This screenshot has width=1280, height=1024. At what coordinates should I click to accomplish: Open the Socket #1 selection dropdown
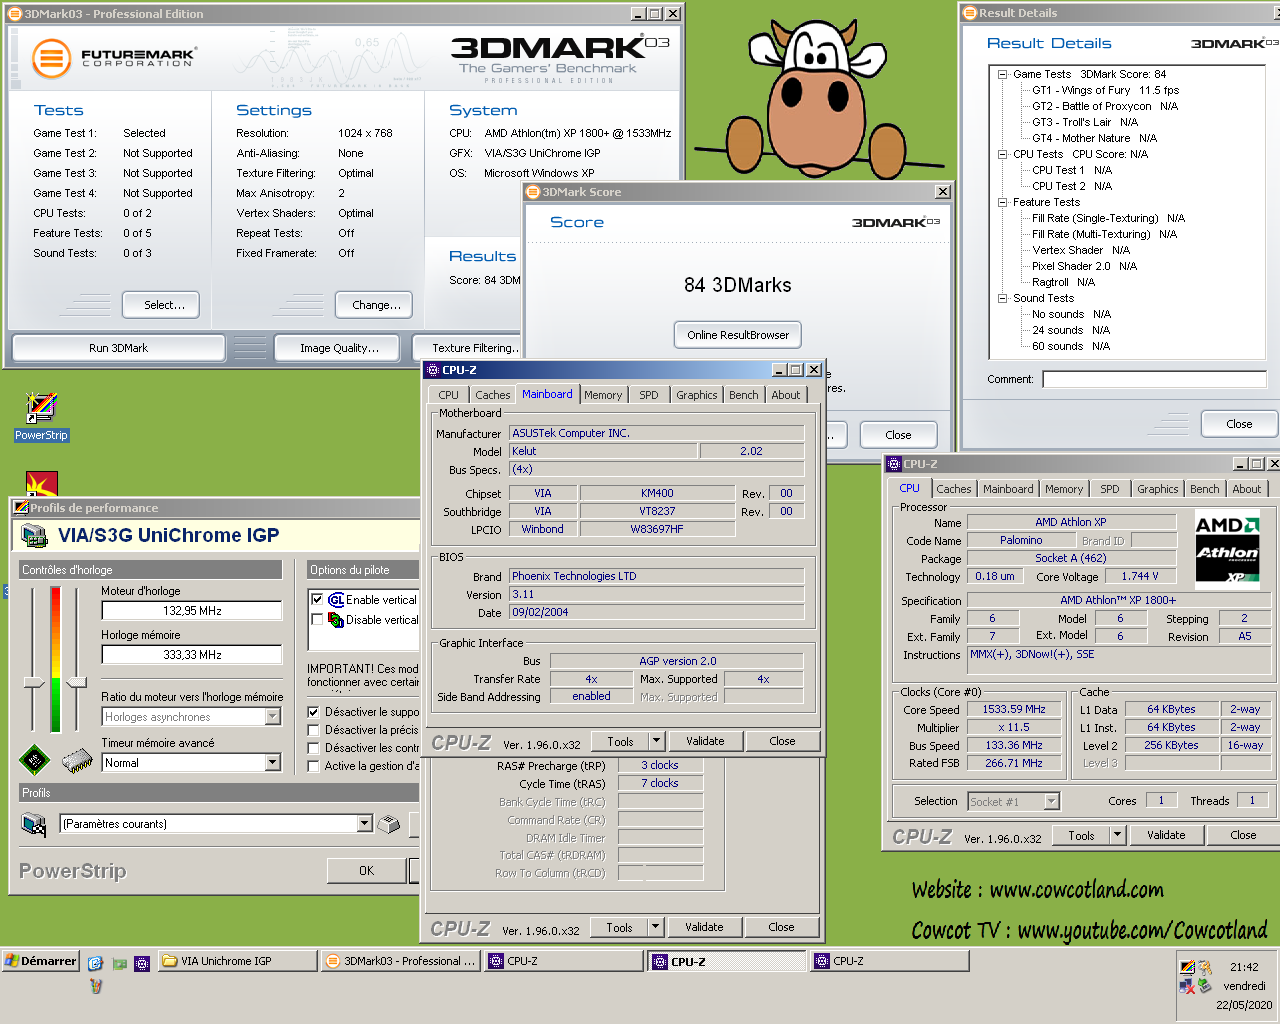1051,801
